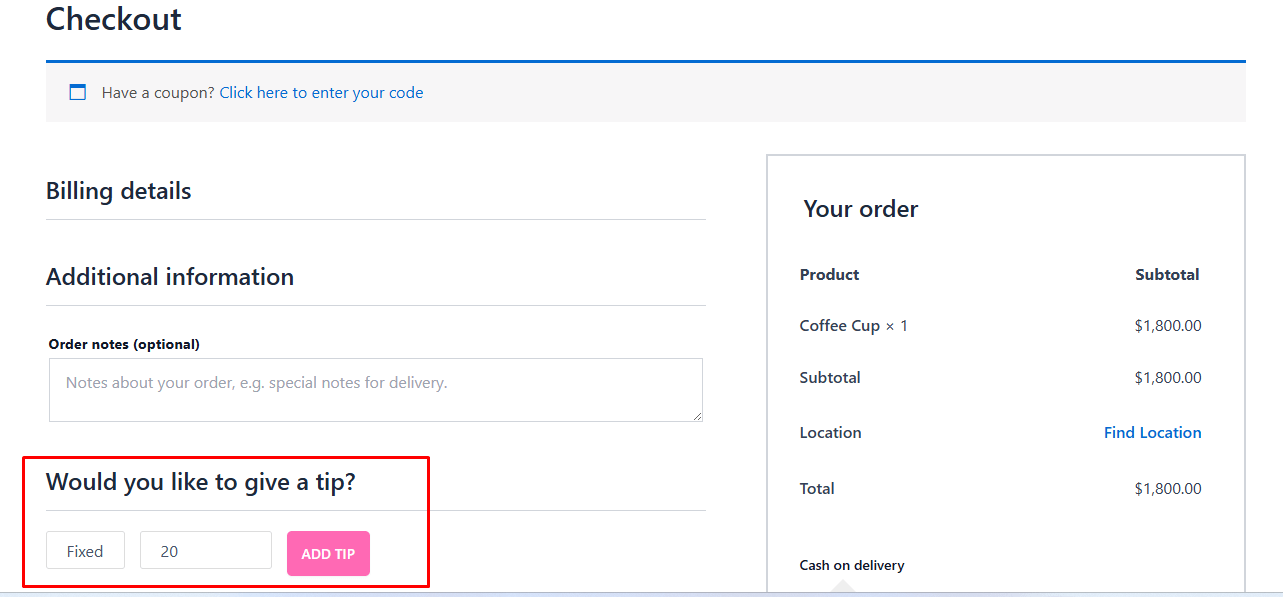The image size is (1283, 597).
Task: Select the Cash on delivery payment option
Action: (x=852, y=565)
